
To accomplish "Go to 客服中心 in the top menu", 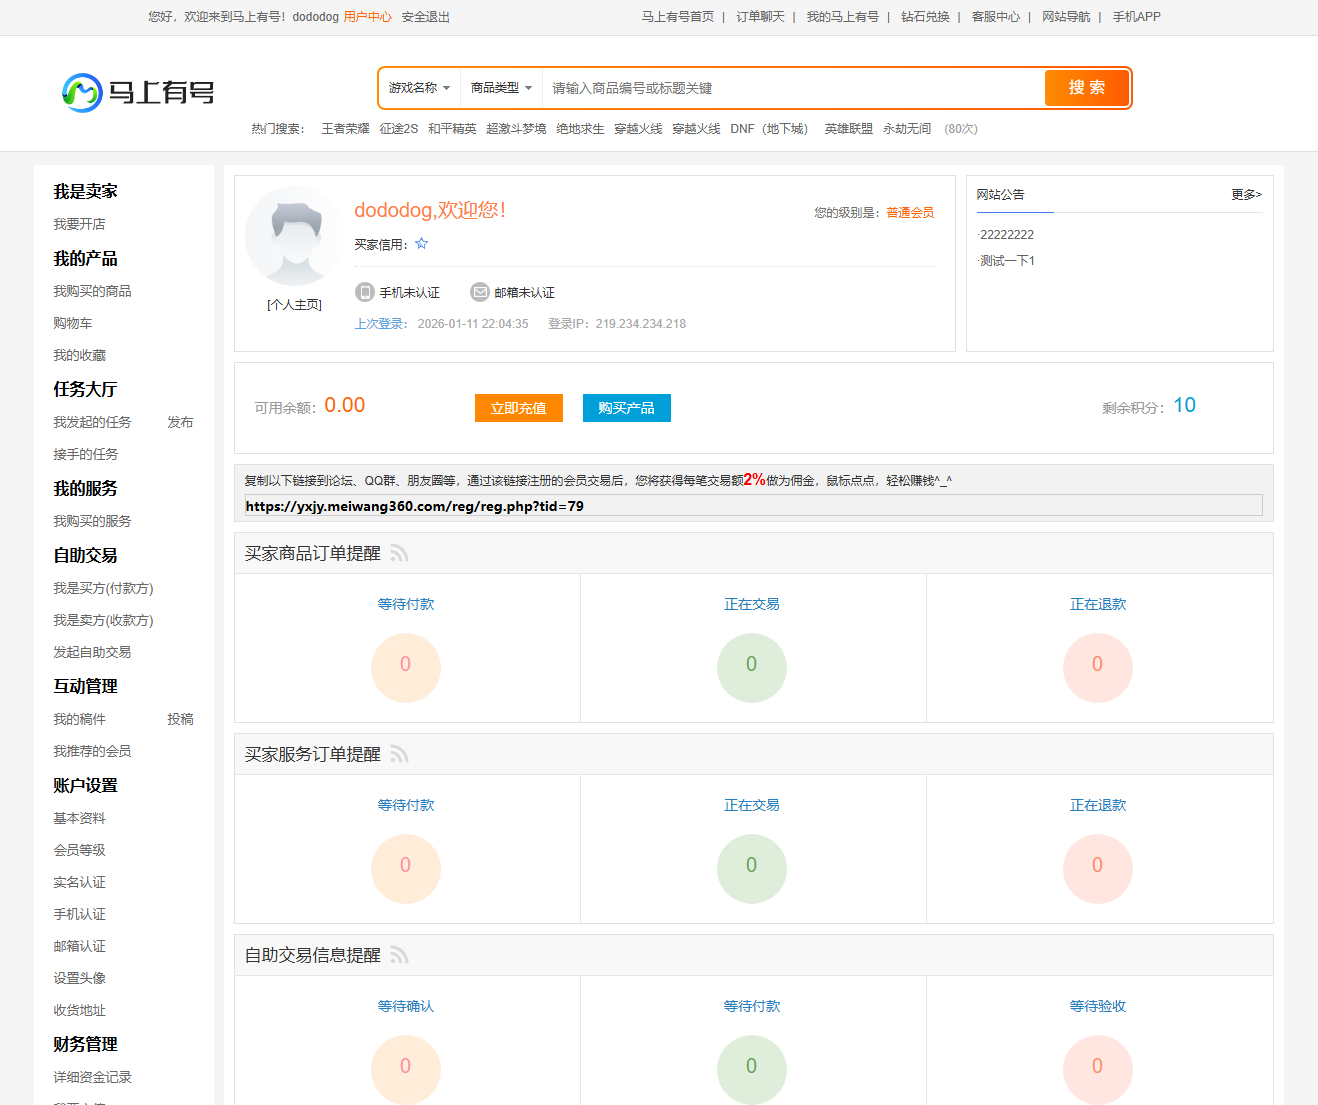I will 995,17.
